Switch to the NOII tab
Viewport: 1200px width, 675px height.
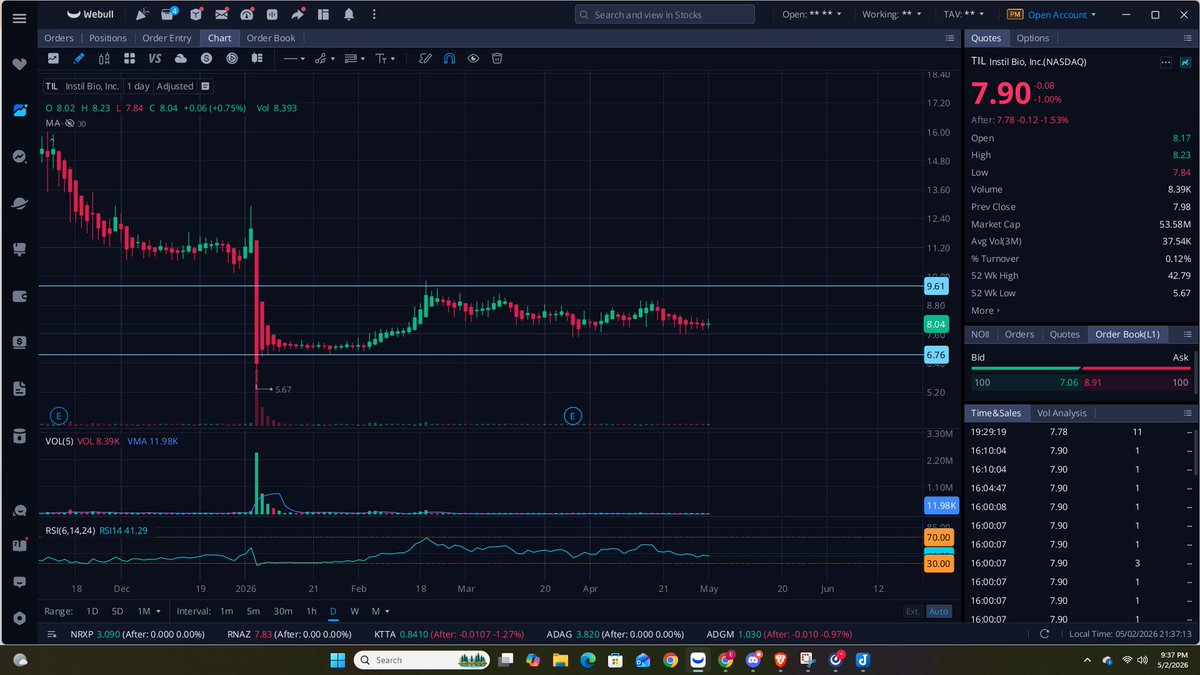click(981, 334)
